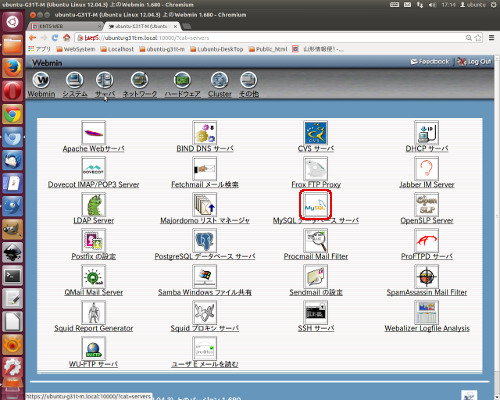Open the Dovecot IMAP/POP3 Server icon
500x400 pixels.
pyautogui.click(x=93, y=168)
